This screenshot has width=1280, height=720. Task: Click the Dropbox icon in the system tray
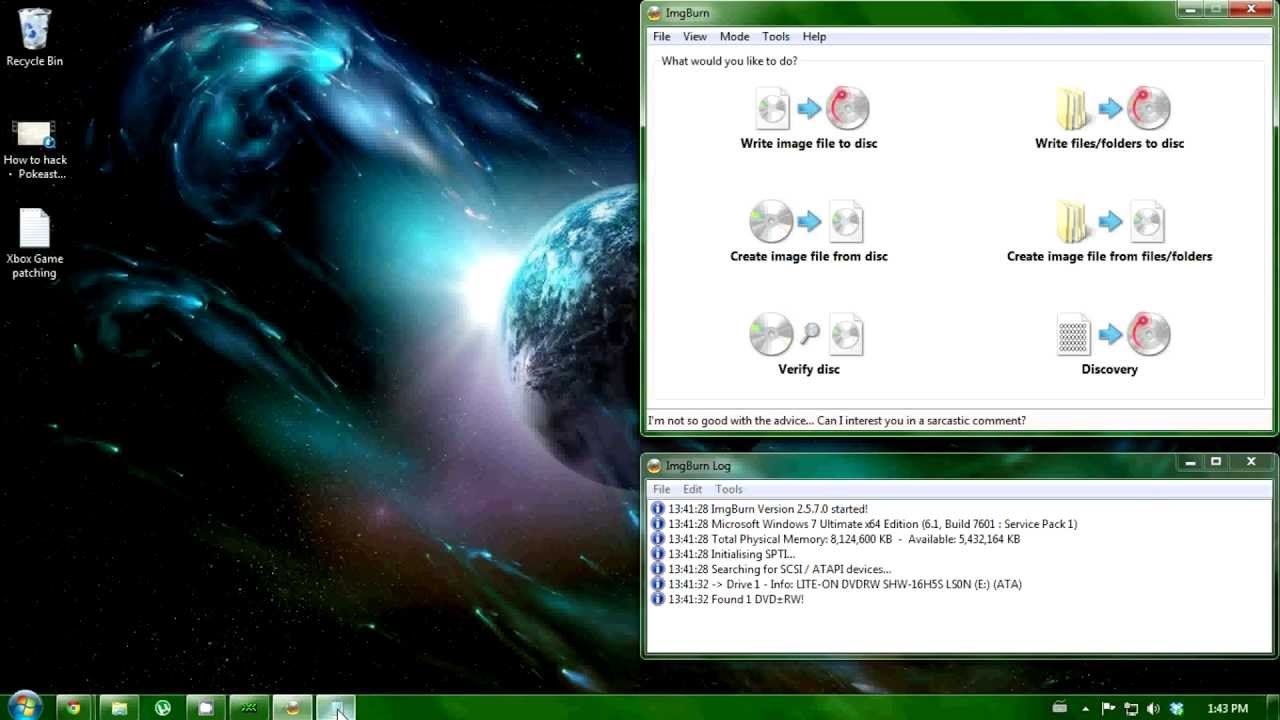click(x=1176, y=709)
